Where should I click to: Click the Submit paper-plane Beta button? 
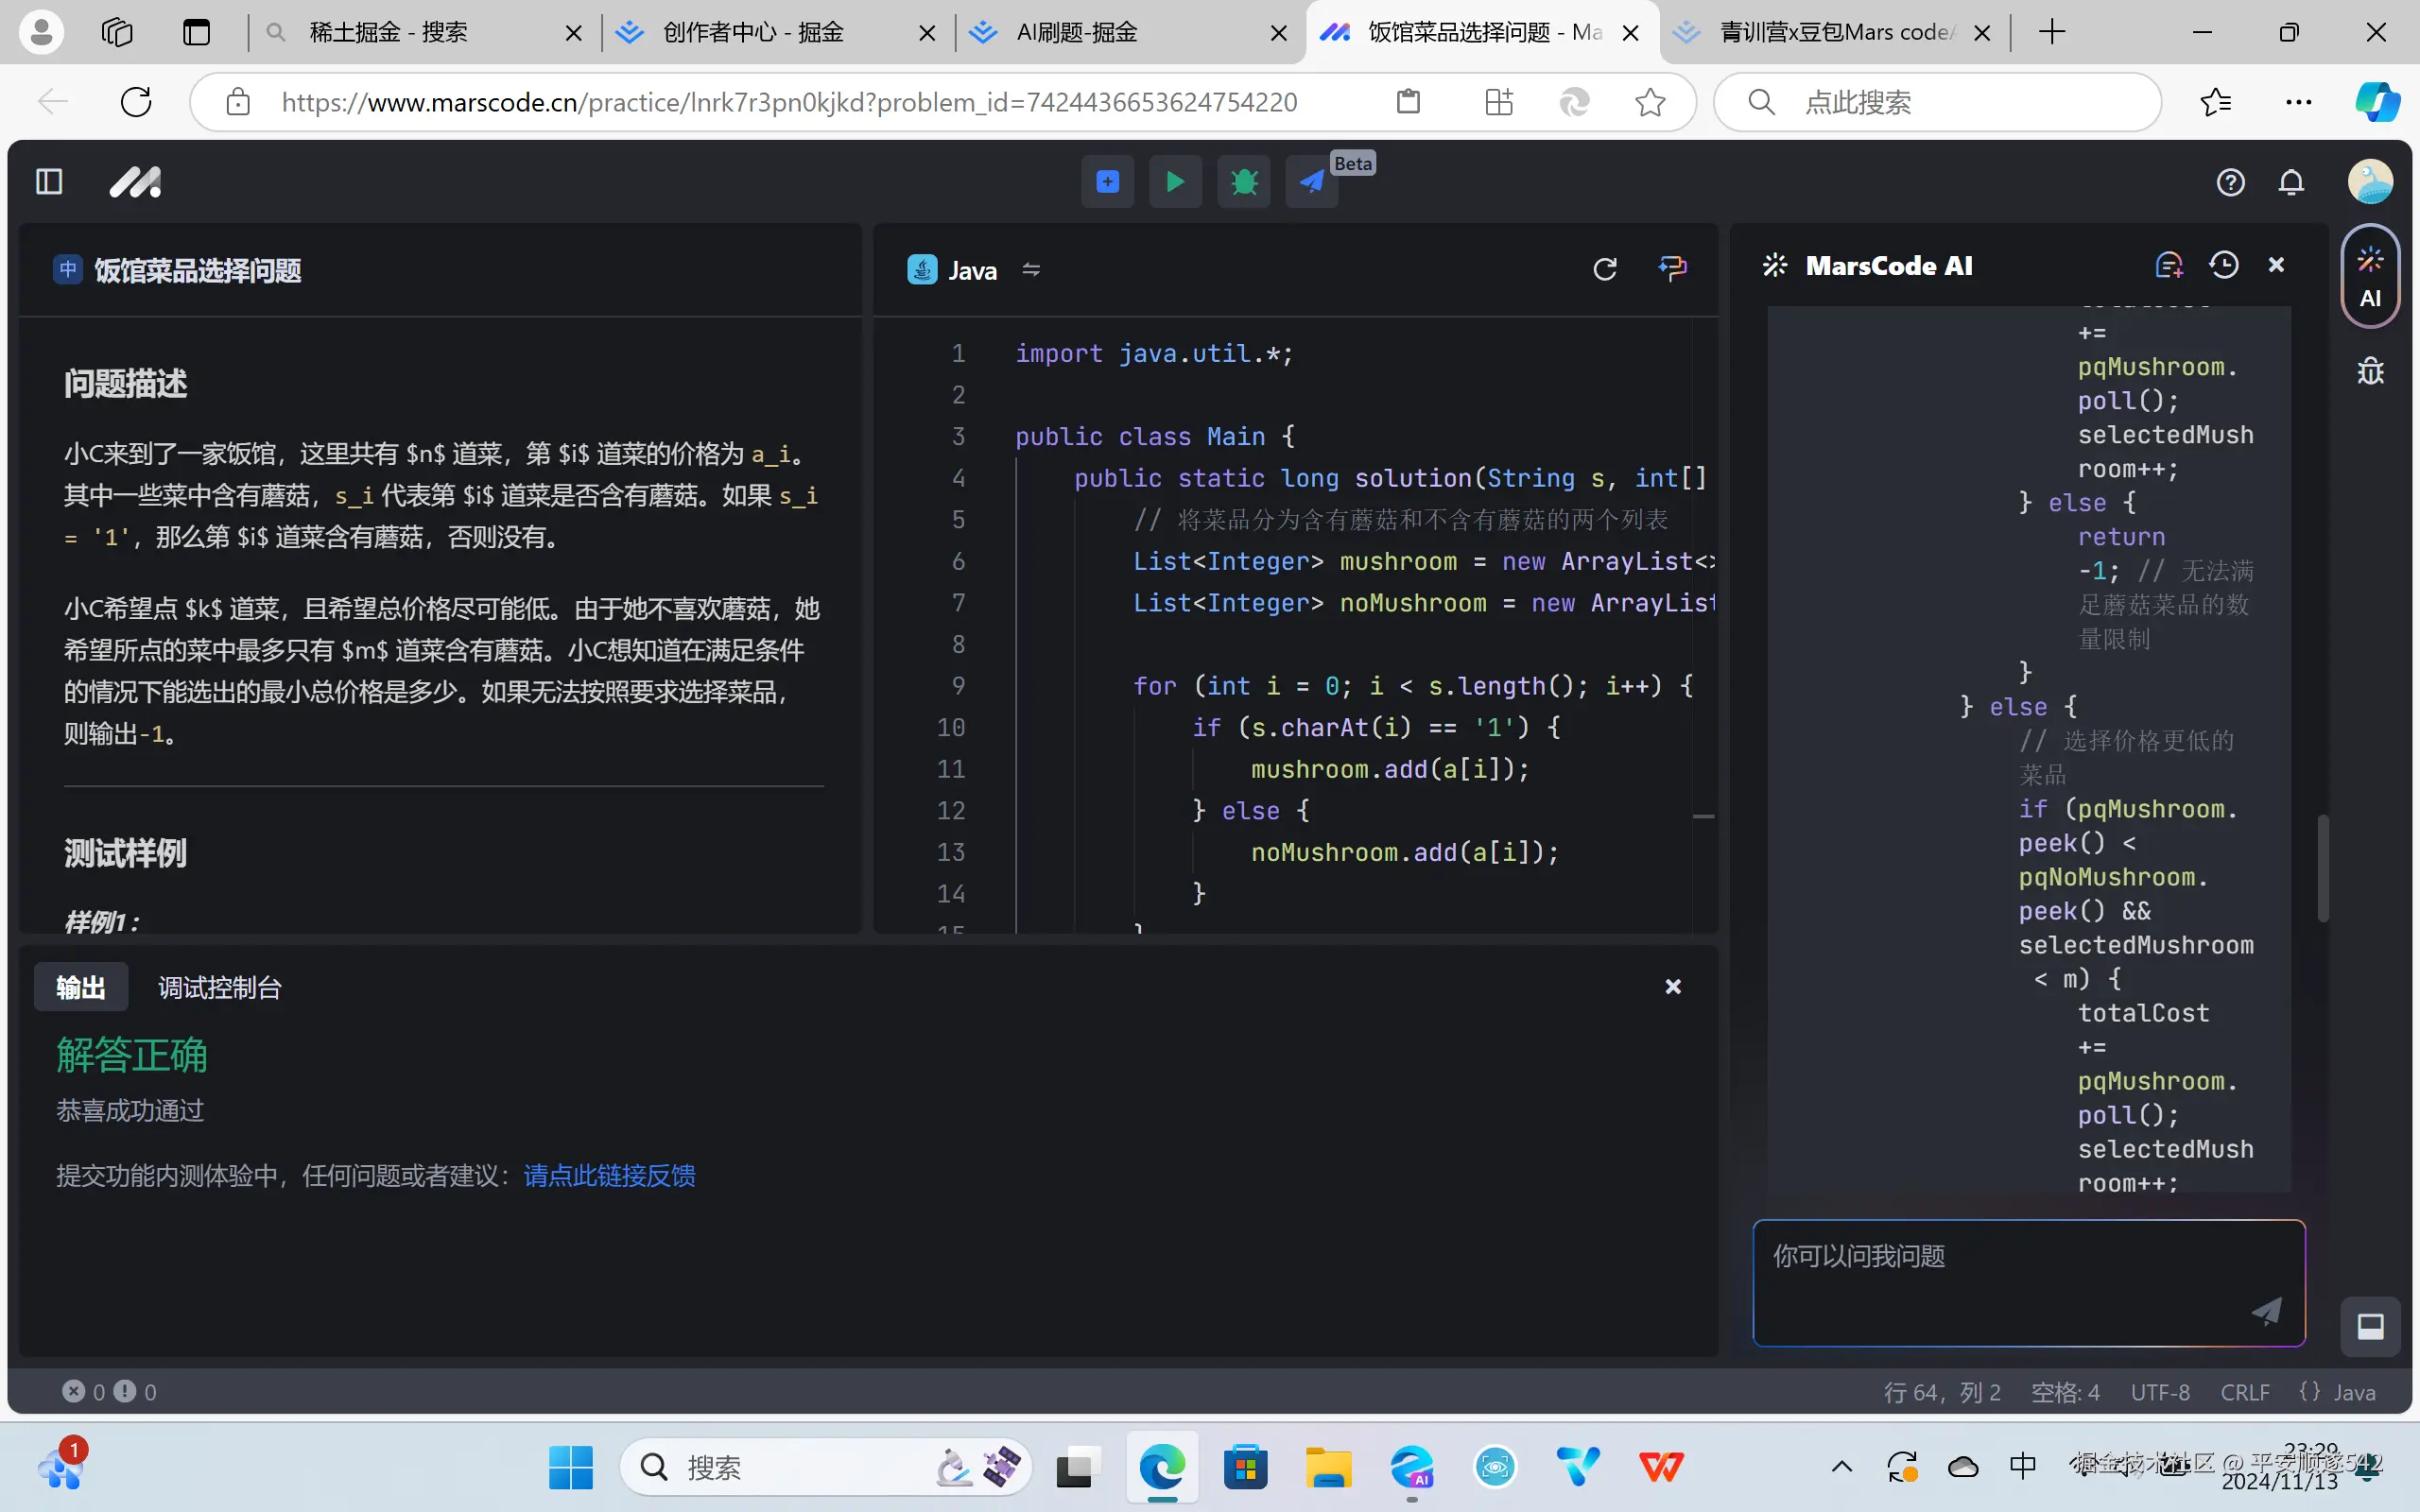(x=1311, y=182)
